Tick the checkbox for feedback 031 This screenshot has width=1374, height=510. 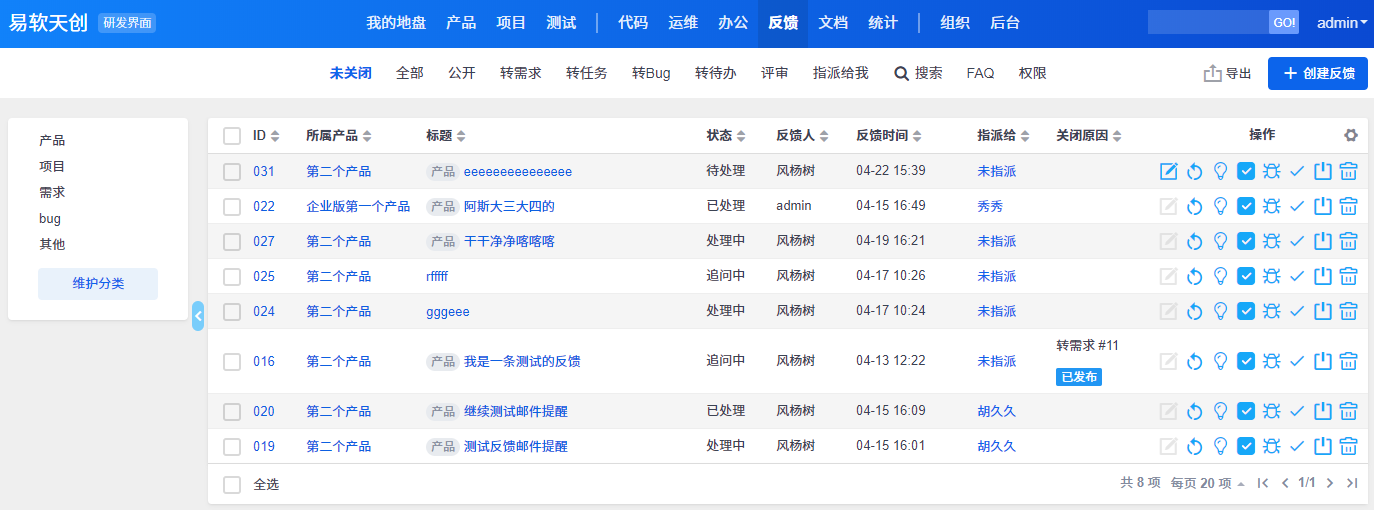click(x=232, y=171)
